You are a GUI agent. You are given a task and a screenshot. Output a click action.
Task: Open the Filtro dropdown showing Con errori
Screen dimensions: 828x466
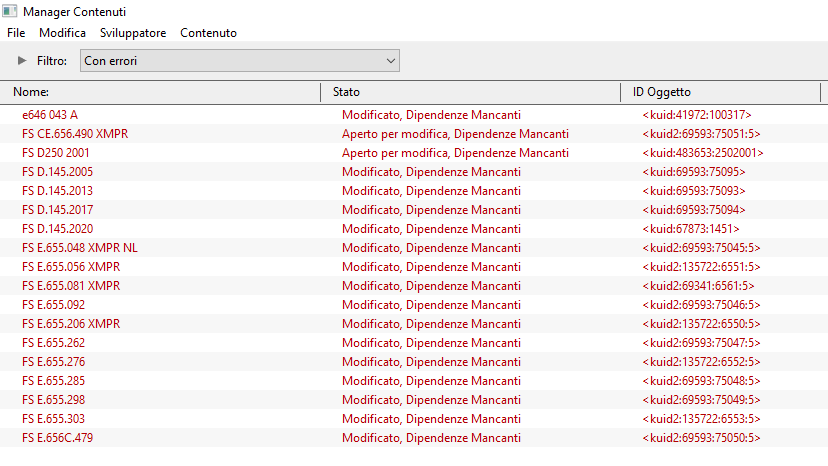coord(240,61)
